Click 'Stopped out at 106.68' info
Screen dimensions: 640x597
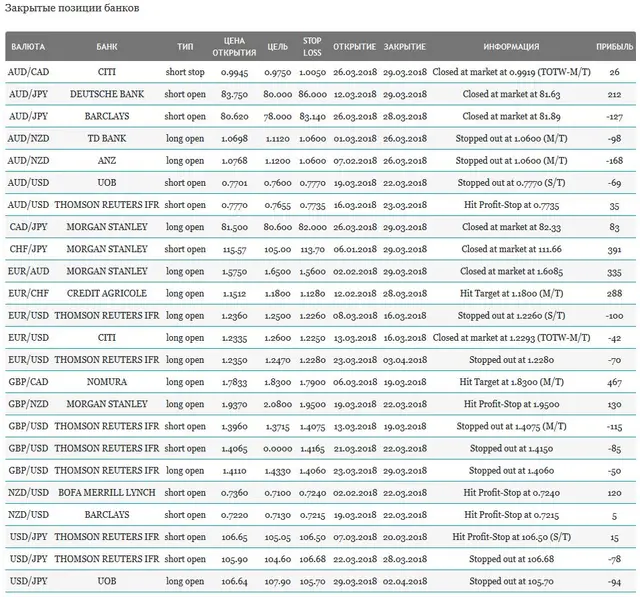tap(511, 559)
